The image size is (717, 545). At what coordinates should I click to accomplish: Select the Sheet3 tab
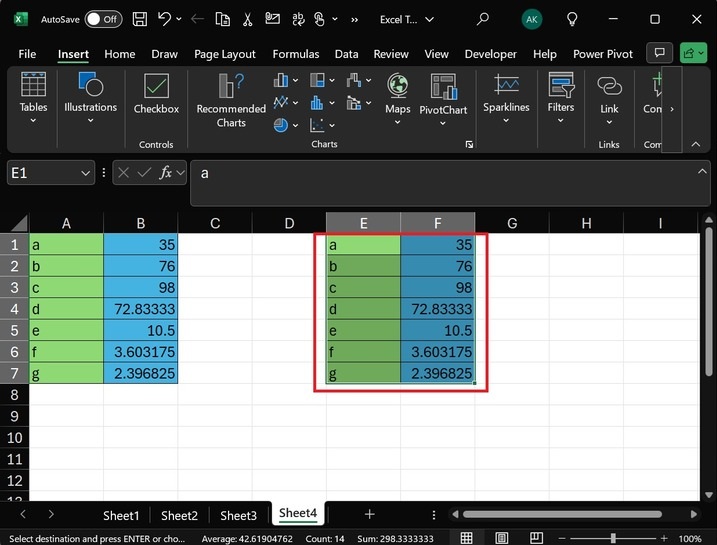coord(238,515)
